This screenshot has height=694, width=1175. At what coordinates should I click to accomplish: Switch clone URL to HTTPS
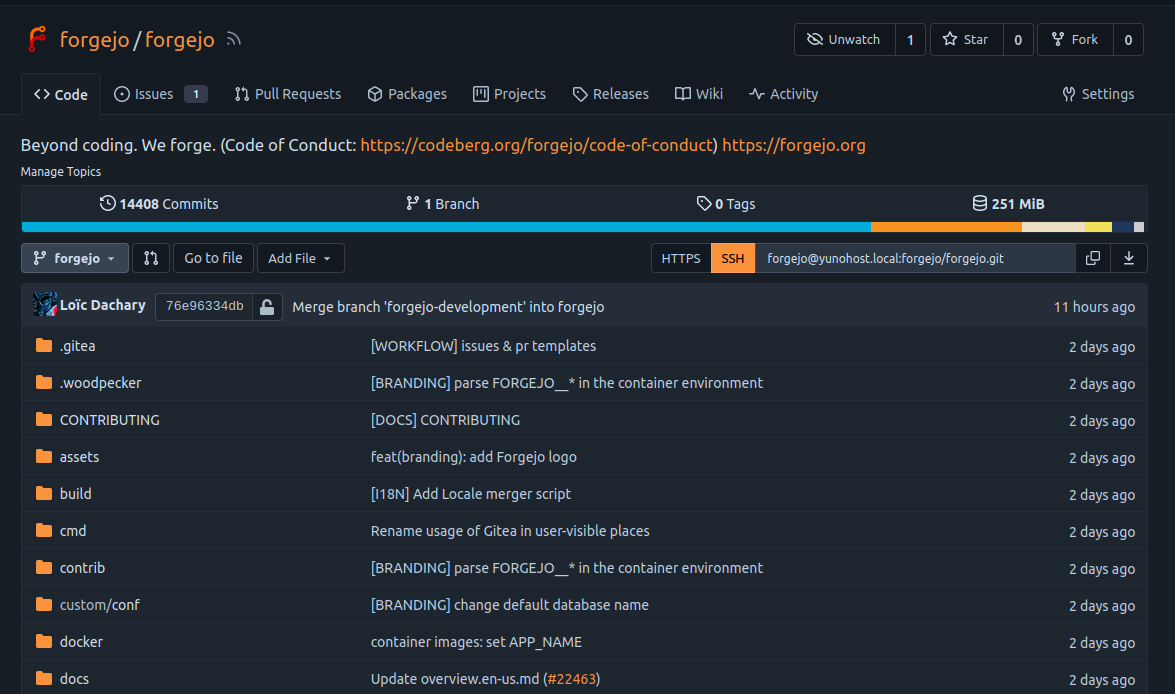pos(681,258)
